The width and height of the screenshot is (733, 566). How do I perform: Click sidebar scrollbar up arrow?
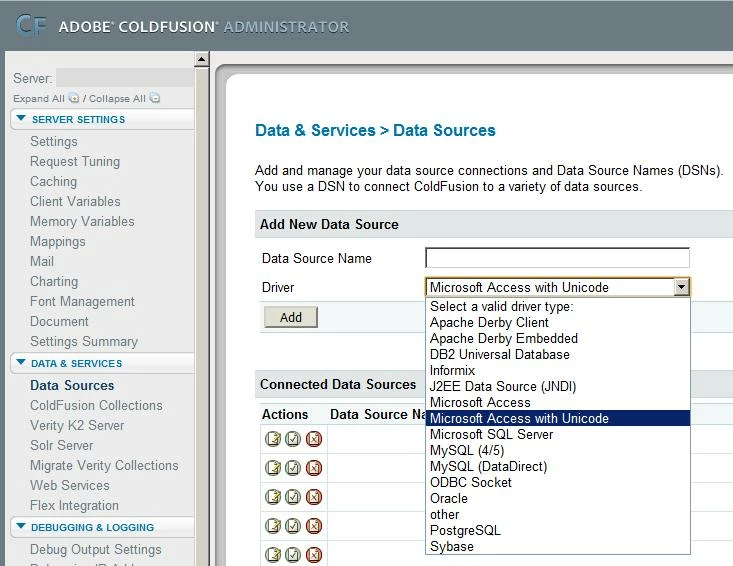201,59
